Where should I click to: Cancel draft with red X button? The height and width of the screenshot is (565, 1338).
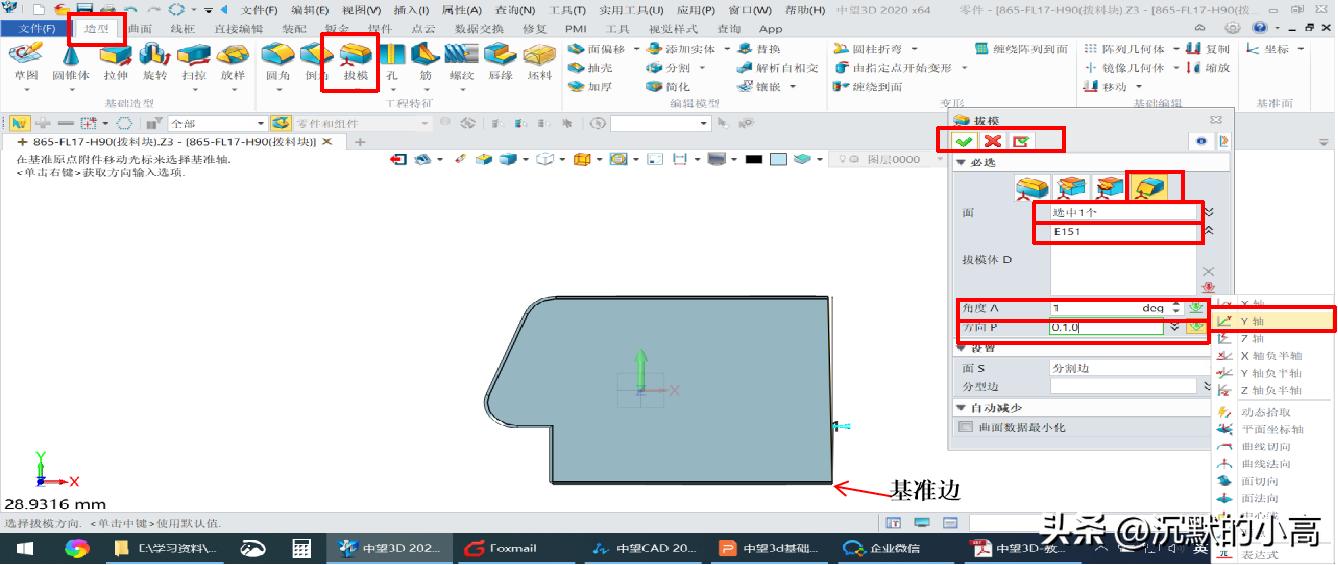(992, 142)
